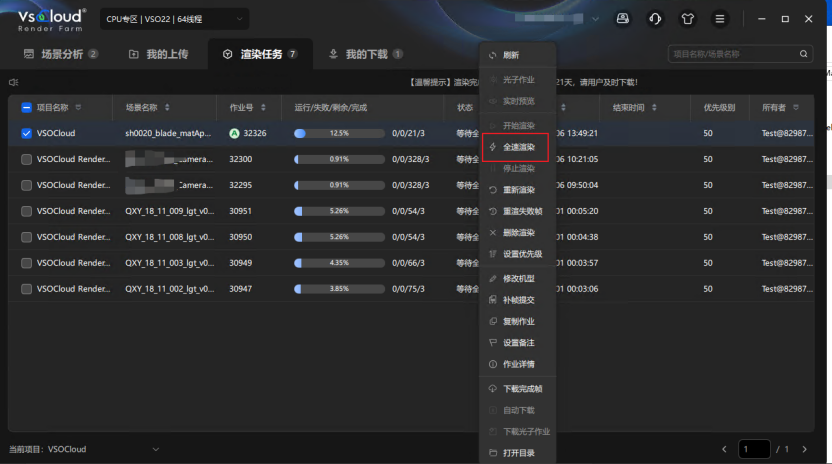Image resolution: width=832 pixels, height=464 pixels.
Task: Open the hamburger main menu icon
Action: click(719, 19)
